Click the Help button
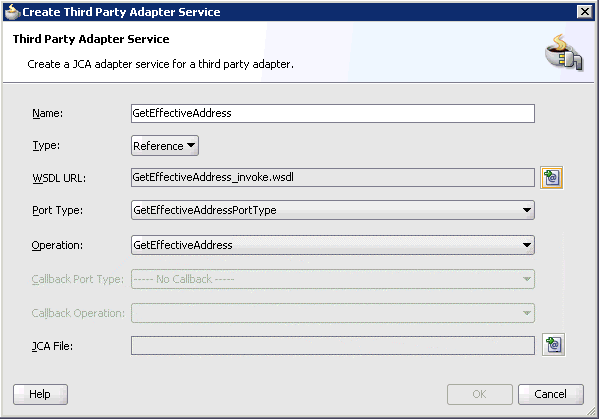The height and width of the screenshot is (419, 599). (40, 394)
